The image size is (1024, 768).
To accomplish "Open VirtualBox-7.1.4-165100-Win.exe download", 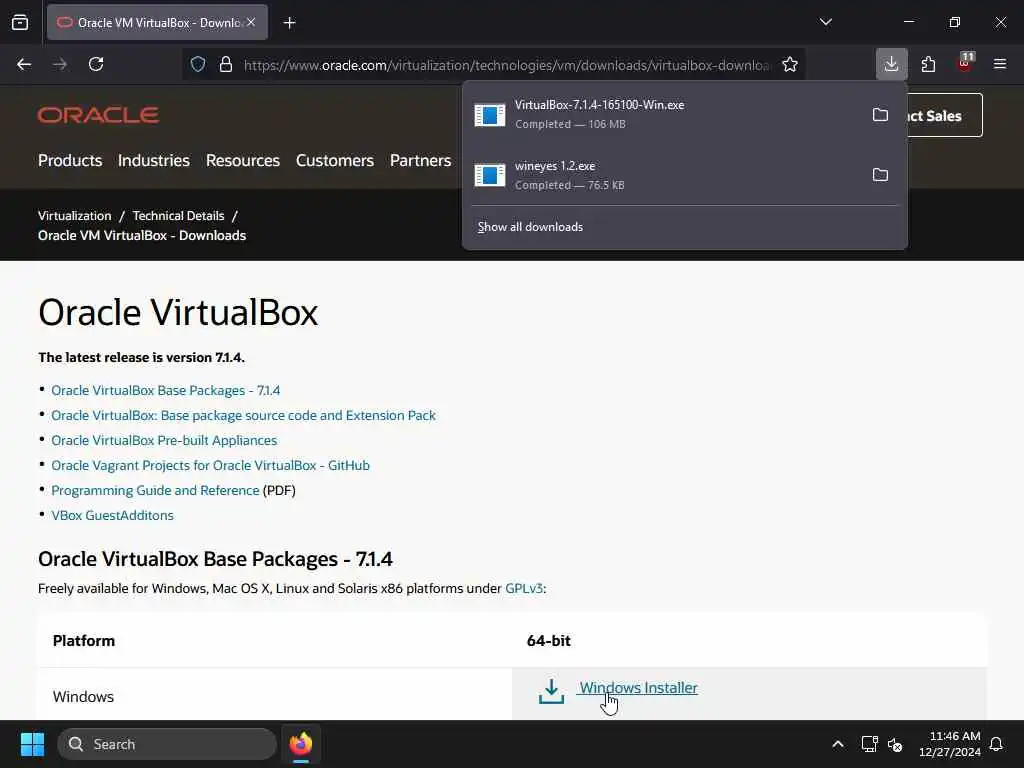I will (x=664, y=114).
